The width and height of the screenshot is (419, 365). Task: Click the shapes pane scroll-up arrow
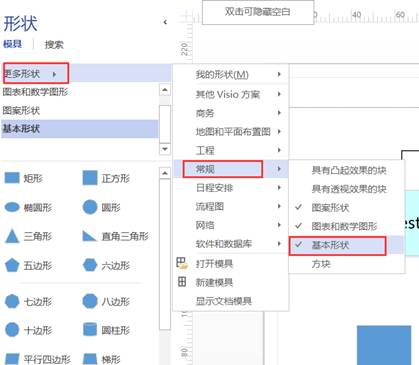click(165, 173)
